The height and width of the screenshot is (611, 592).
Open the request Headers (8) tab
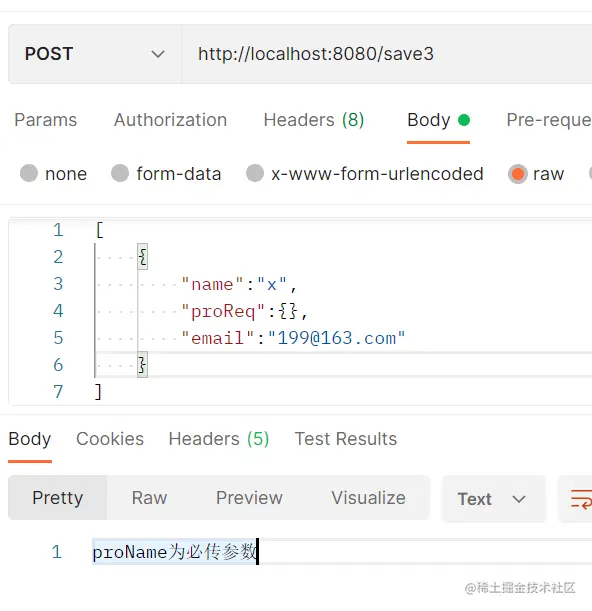coord(314,120)
